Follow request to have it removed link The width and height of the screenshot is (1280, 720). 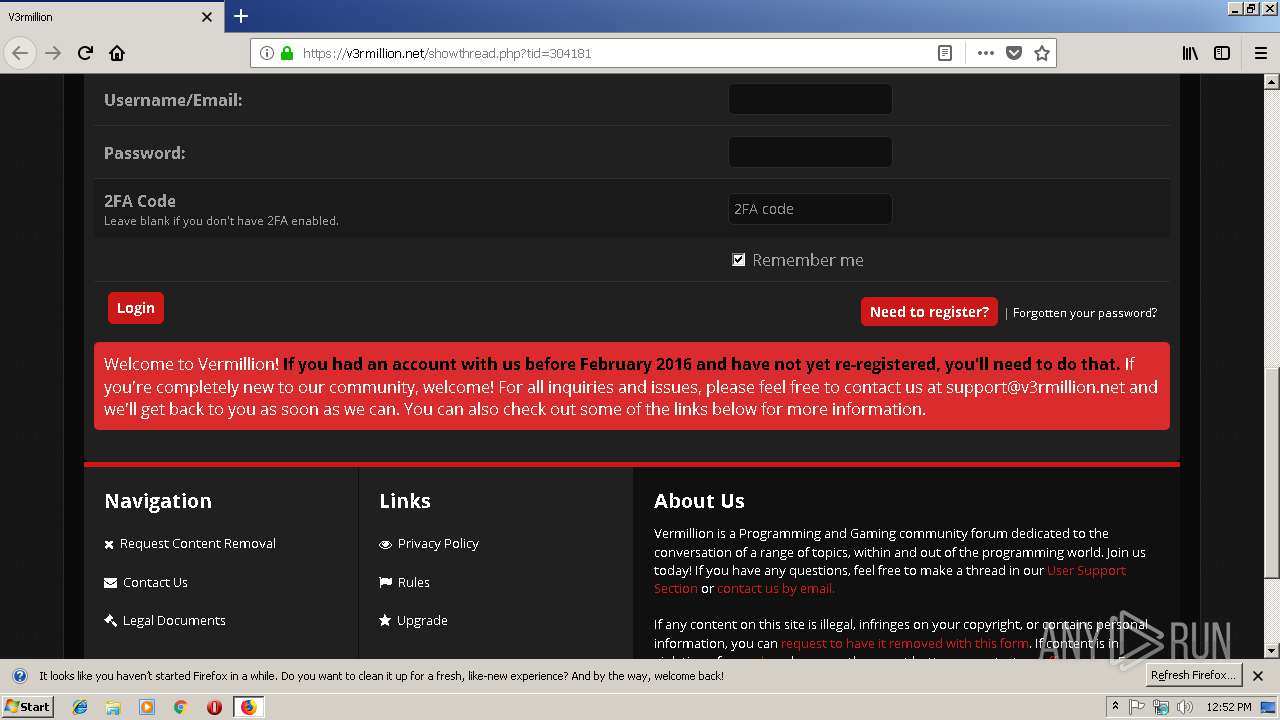[x=905, y=643]
